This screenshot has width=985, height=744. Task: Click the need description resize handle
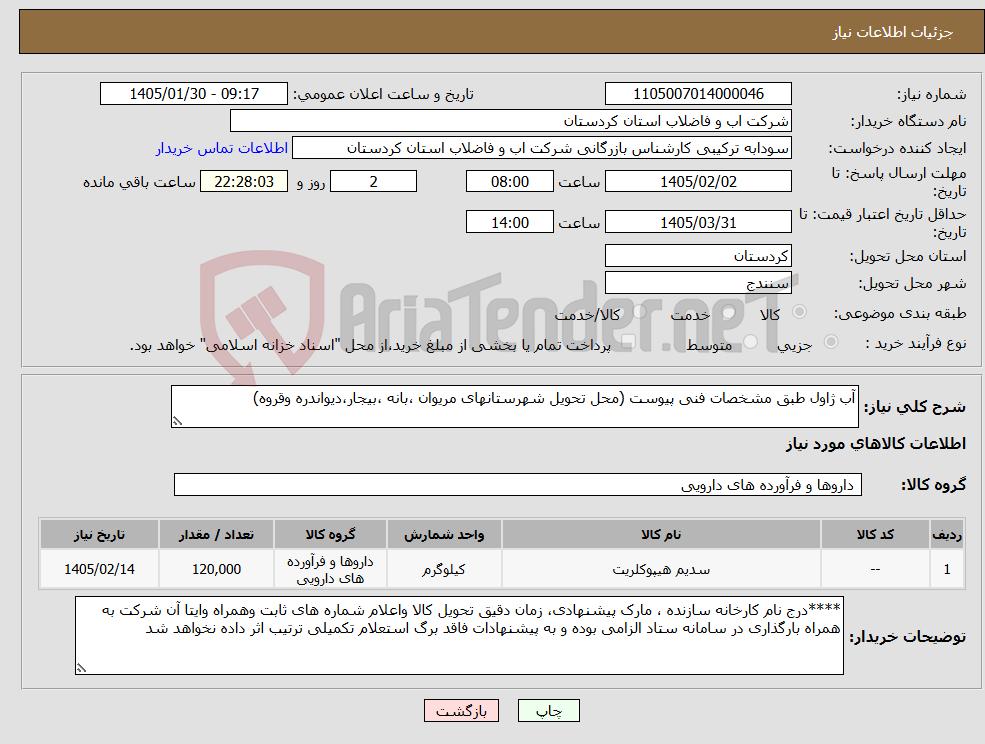[x=177, y=422]
